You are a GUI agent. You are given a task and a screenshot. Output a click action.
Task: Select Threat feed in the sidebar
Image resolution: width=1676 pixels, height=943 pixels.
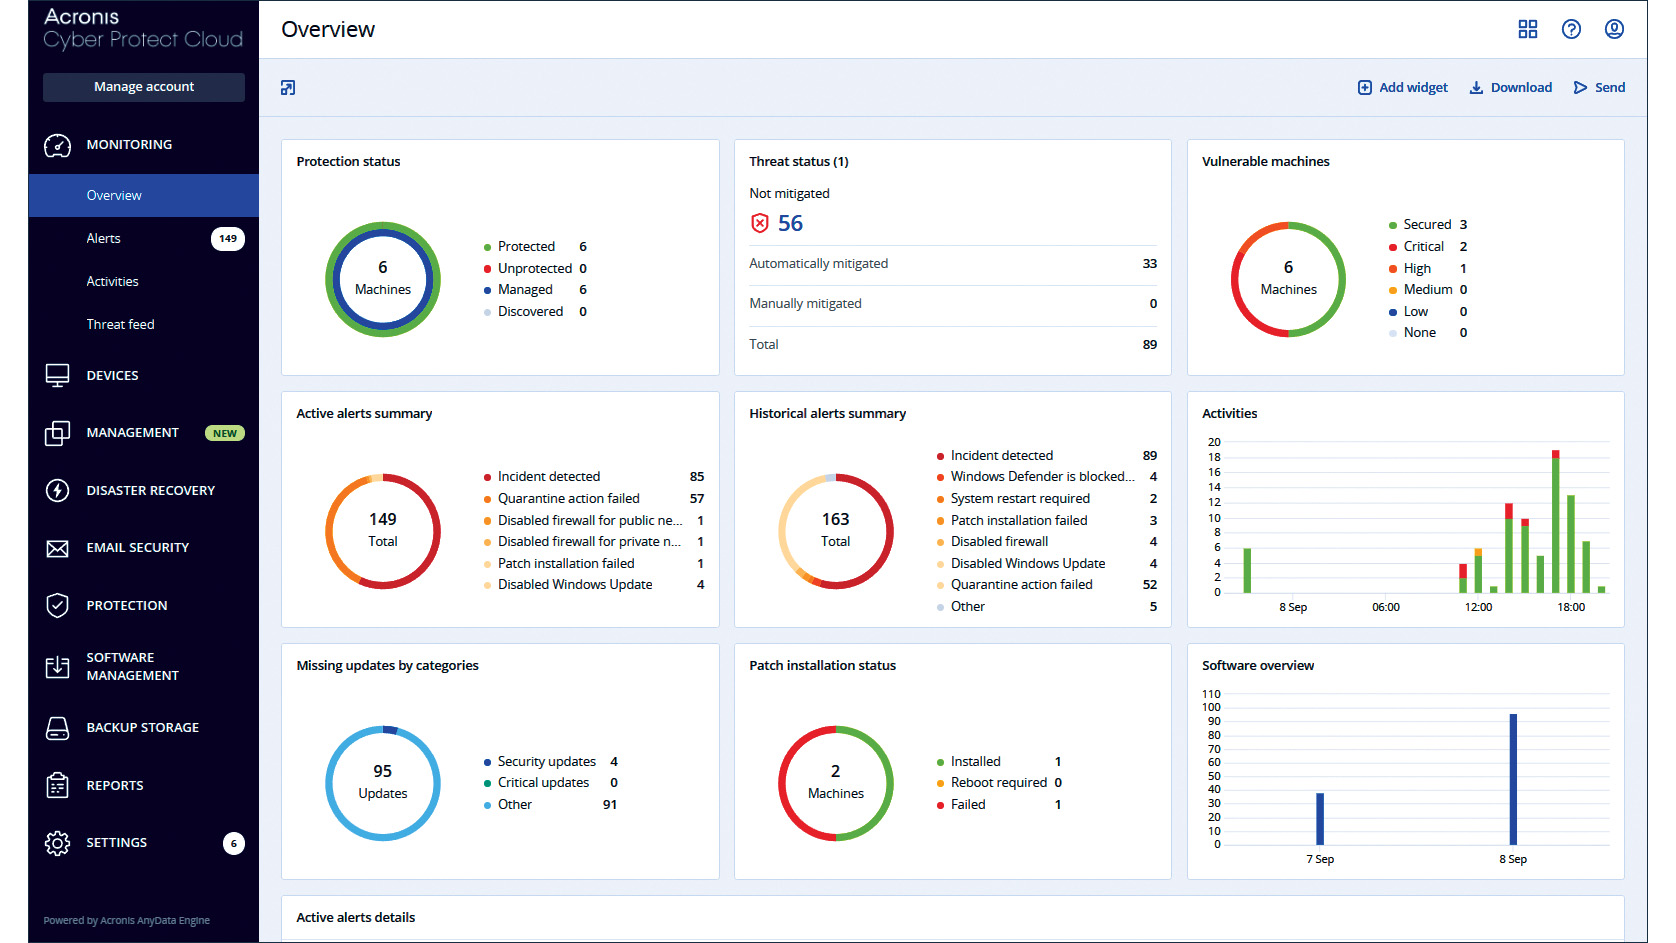[120, 325]
